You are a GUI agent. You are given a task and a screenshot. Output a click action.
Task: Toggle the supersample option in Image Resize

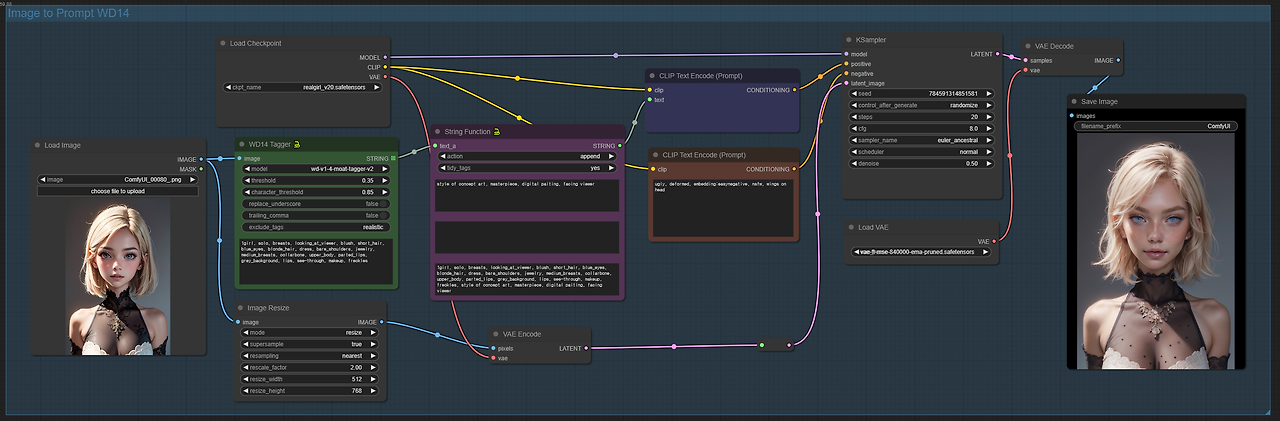click(312, 344)
